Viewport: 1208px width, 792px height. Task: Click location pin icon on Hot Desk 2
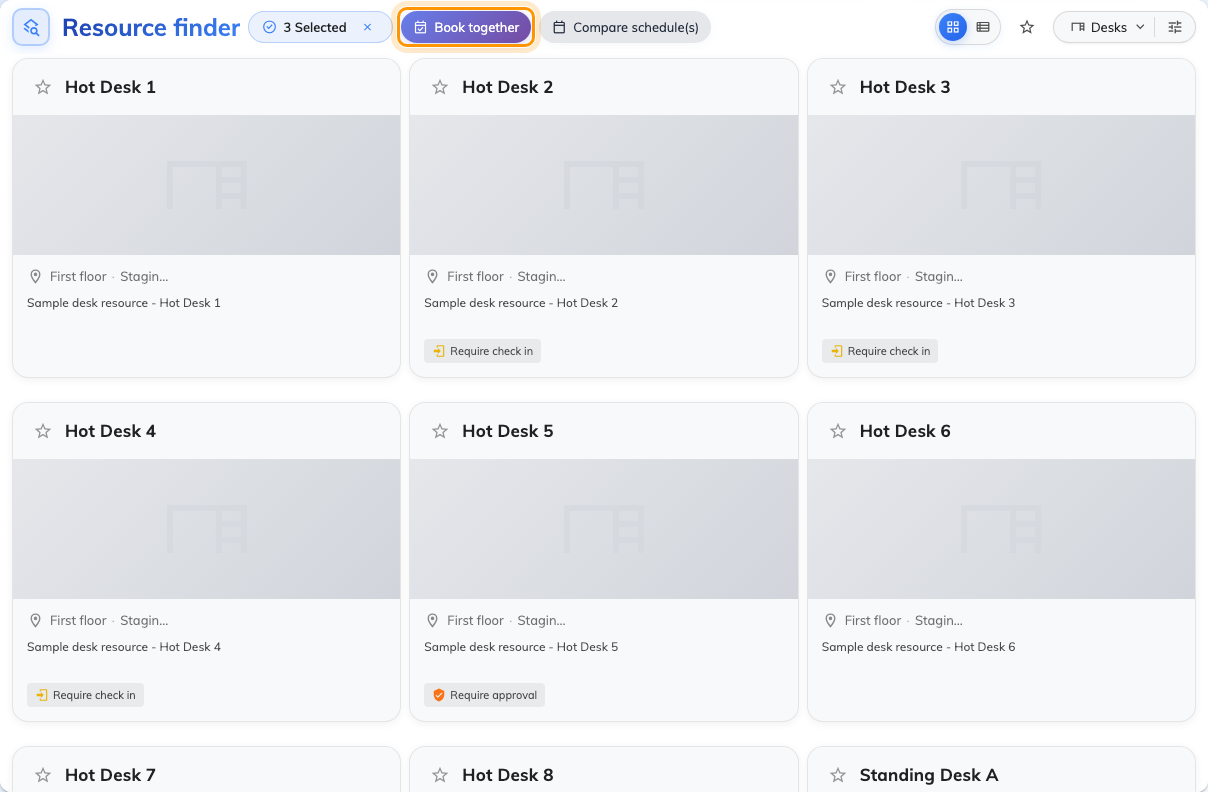tap(432, 276)
